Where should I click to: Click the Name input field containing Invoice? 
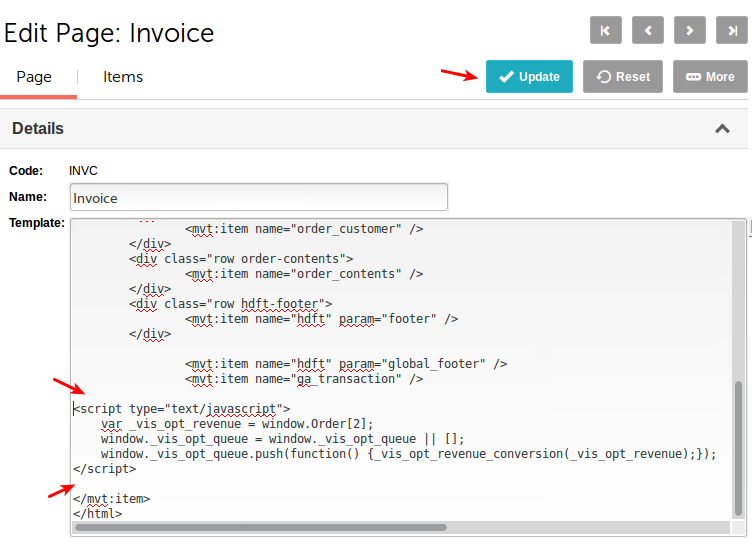(259, 197)
